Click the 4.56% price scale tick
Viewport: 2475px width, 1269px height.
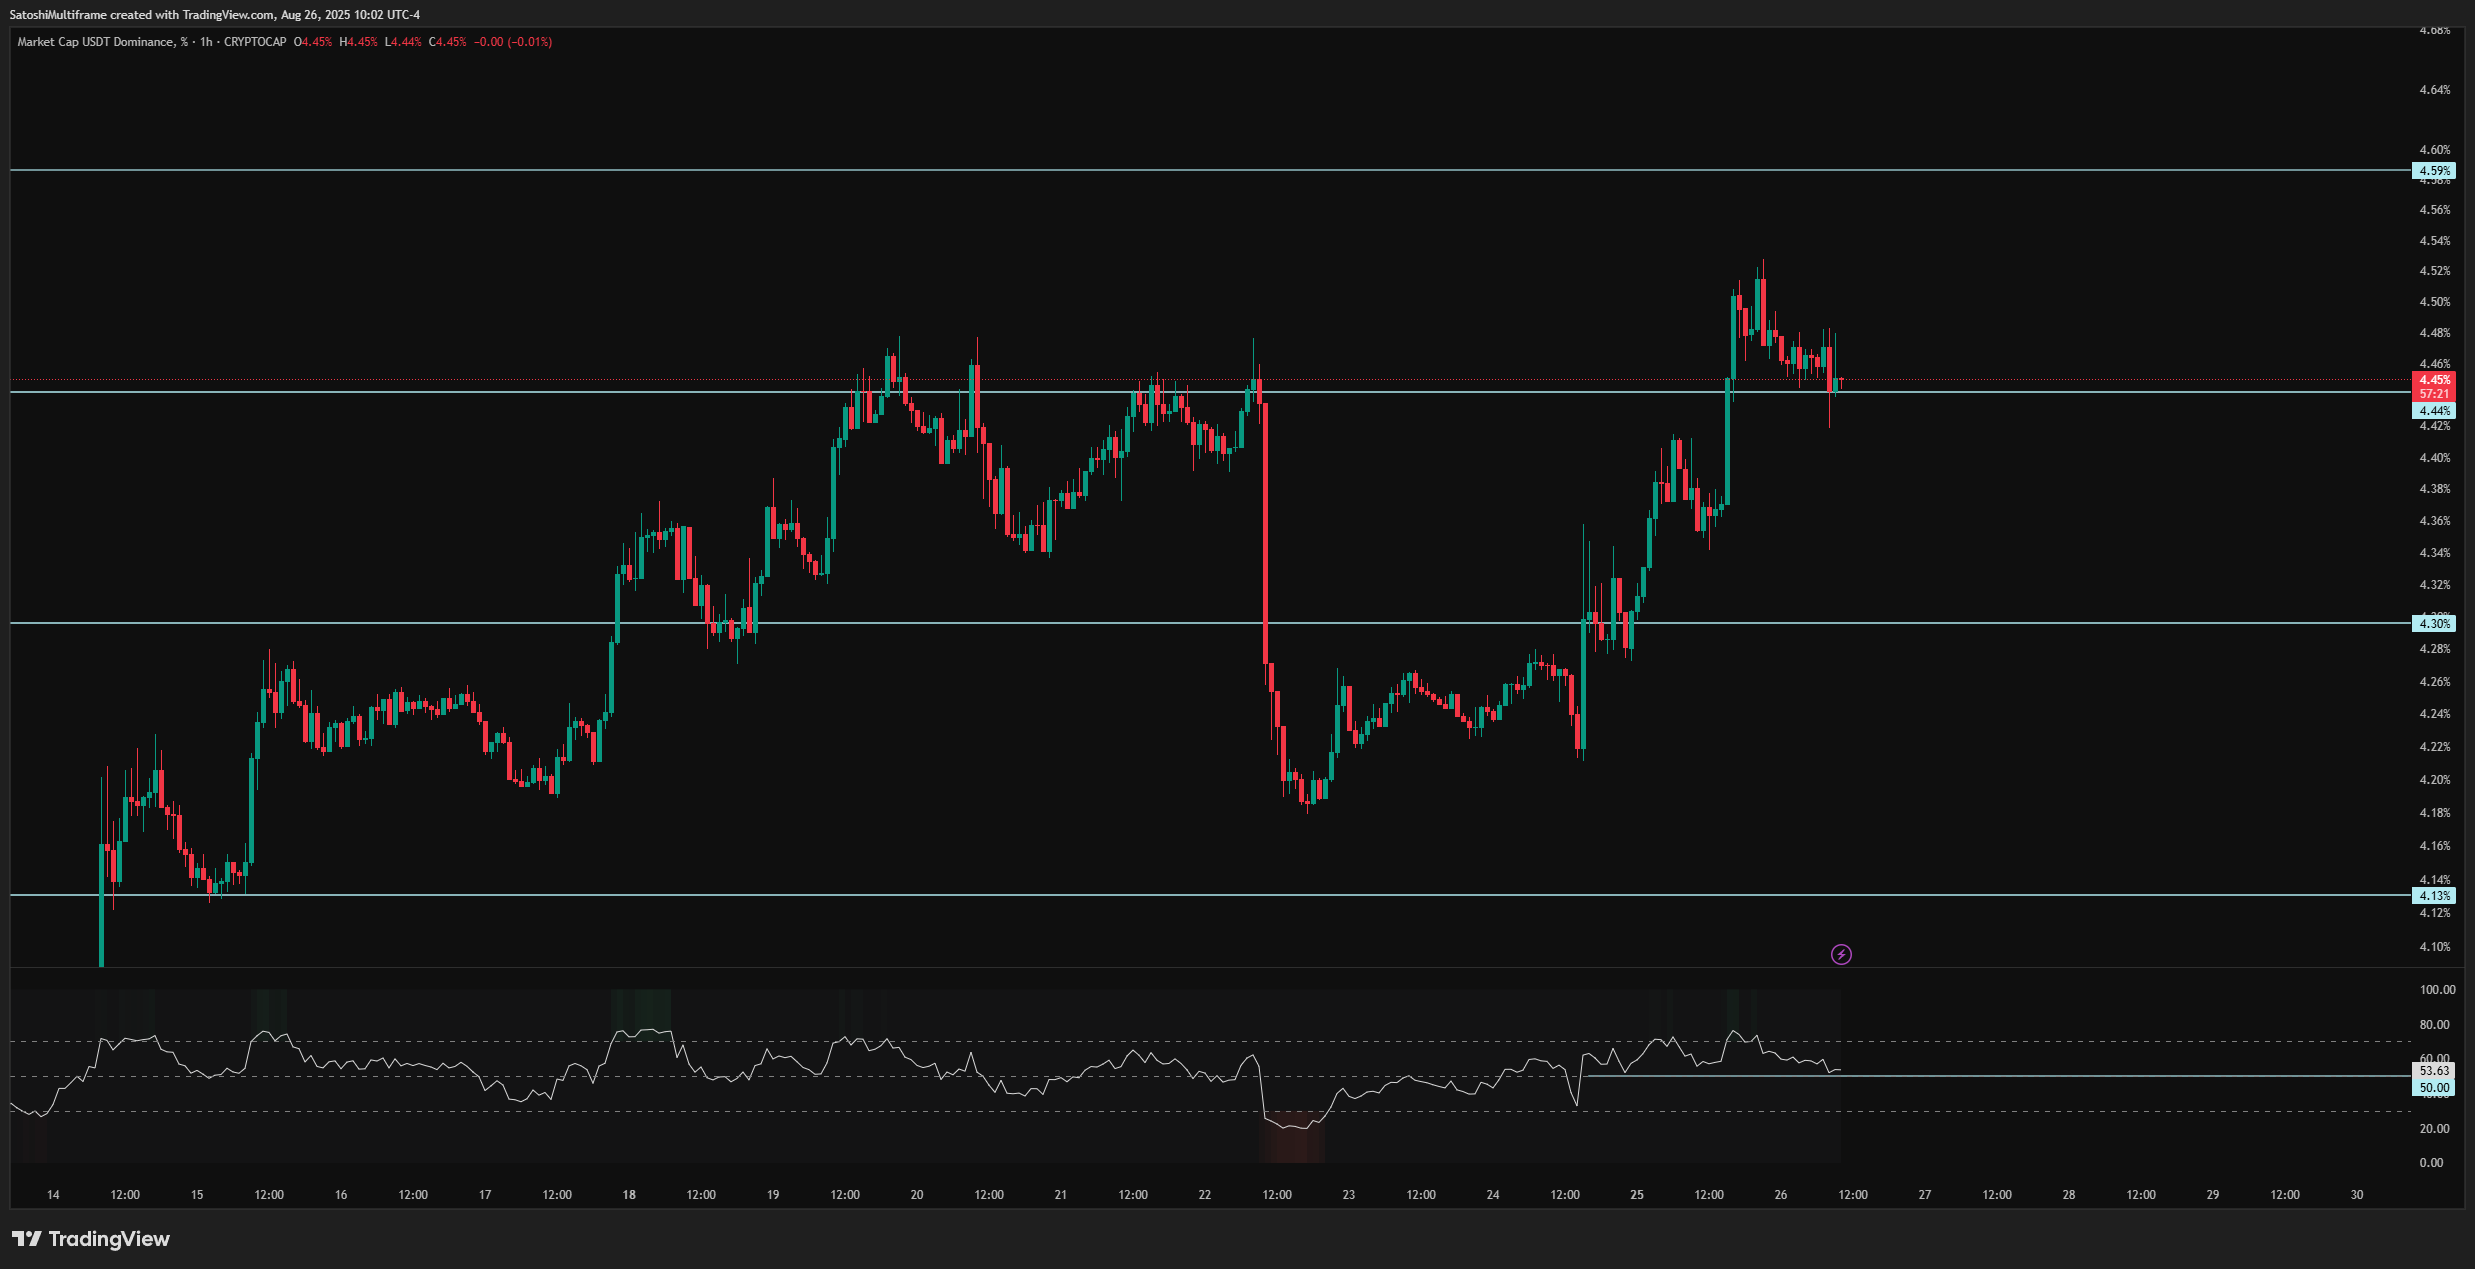(2434, 210)
